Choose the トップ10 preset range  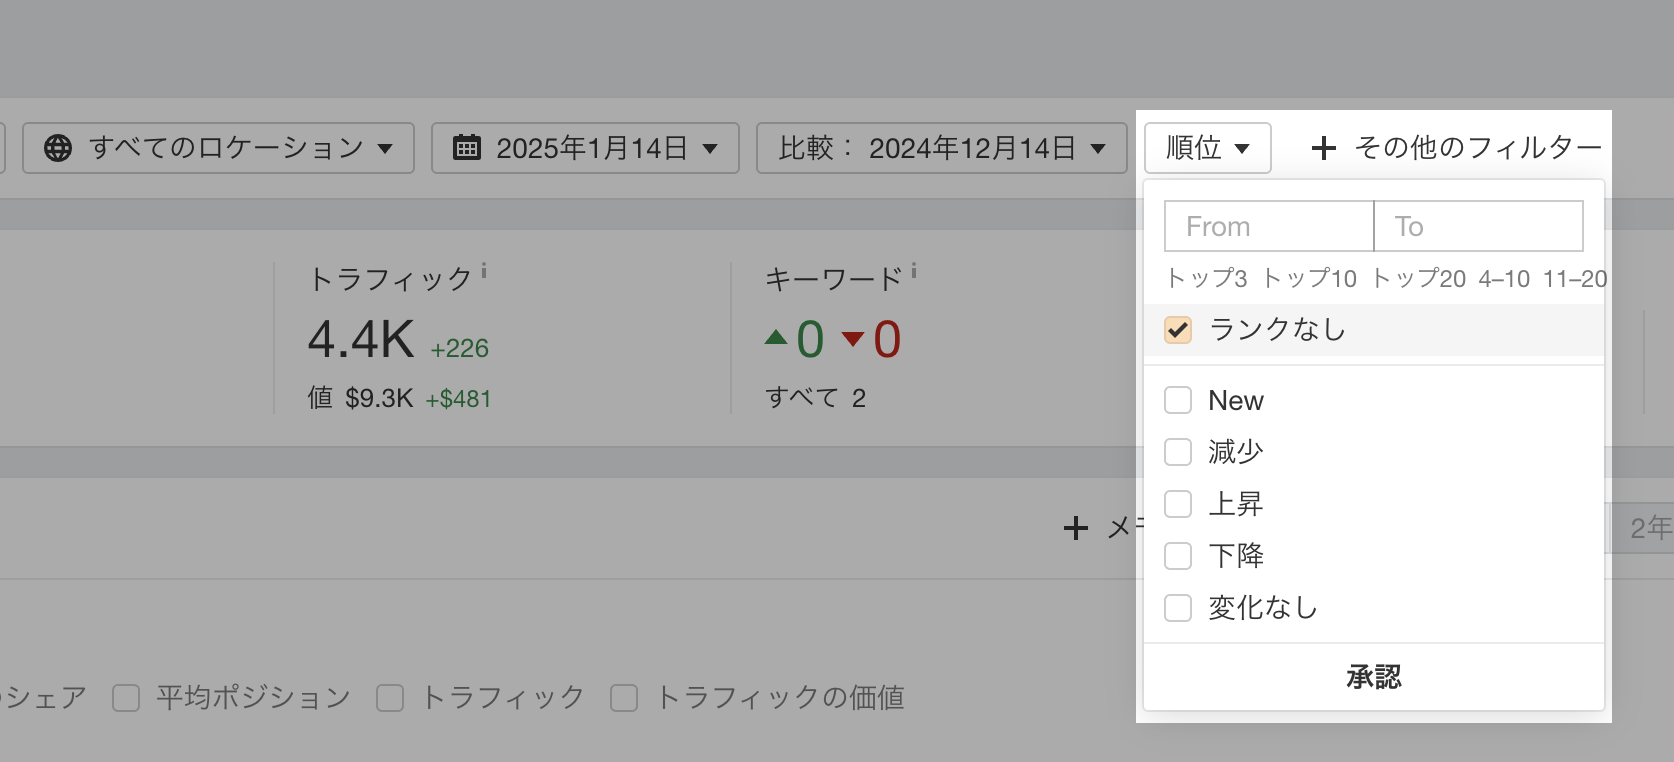click(x=1310, y=279)
